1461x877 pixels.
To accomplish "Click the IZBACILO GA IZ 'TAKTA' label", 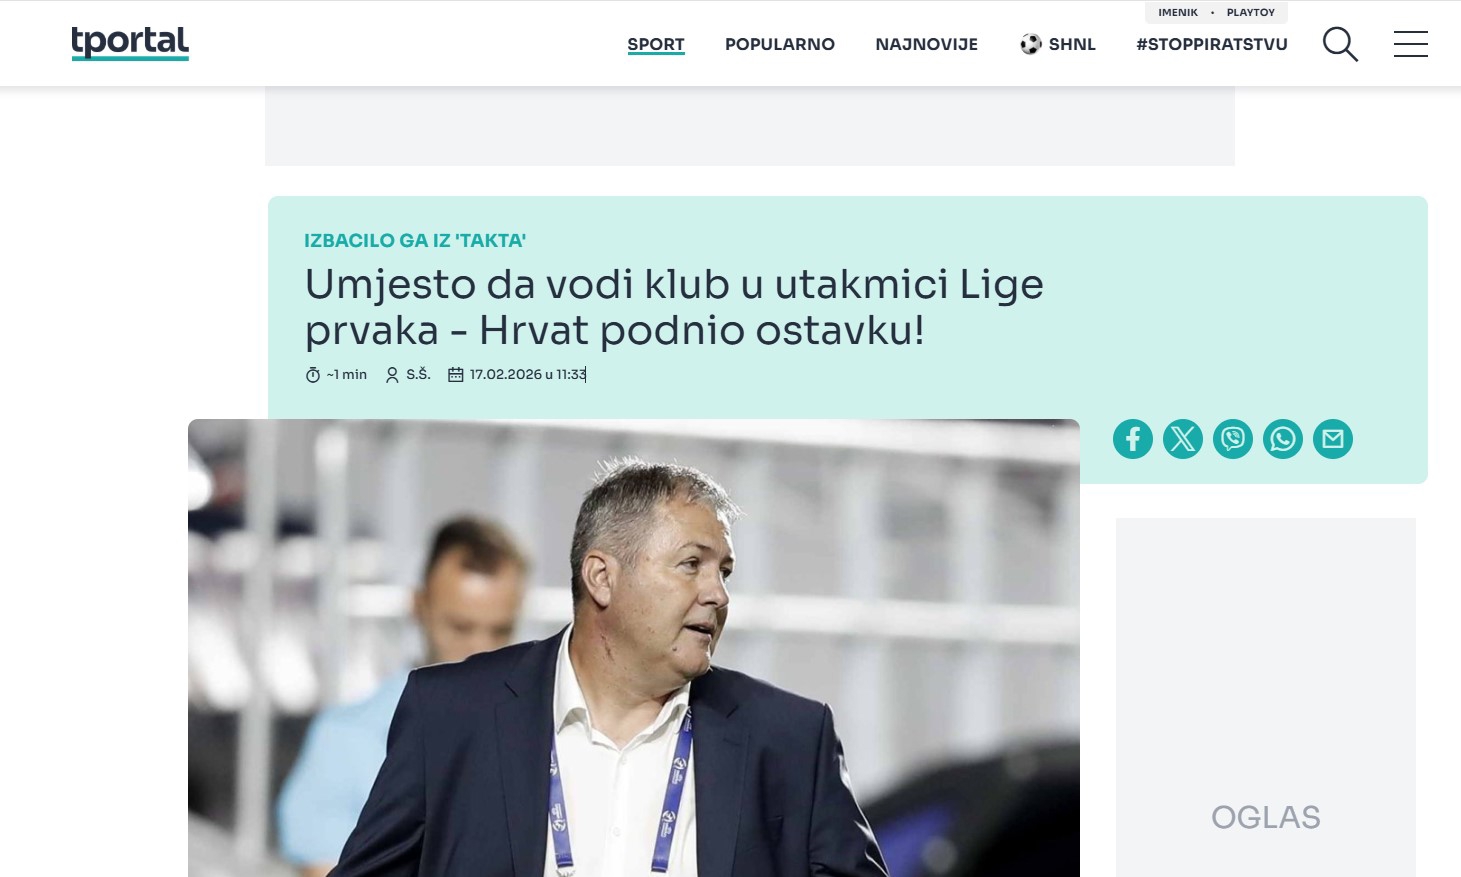I will click(415, 241).
